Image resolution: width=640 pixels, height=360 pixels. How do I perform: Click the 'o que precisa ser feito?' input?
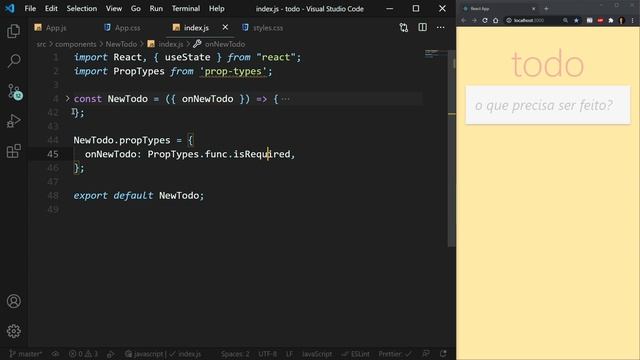548,105
